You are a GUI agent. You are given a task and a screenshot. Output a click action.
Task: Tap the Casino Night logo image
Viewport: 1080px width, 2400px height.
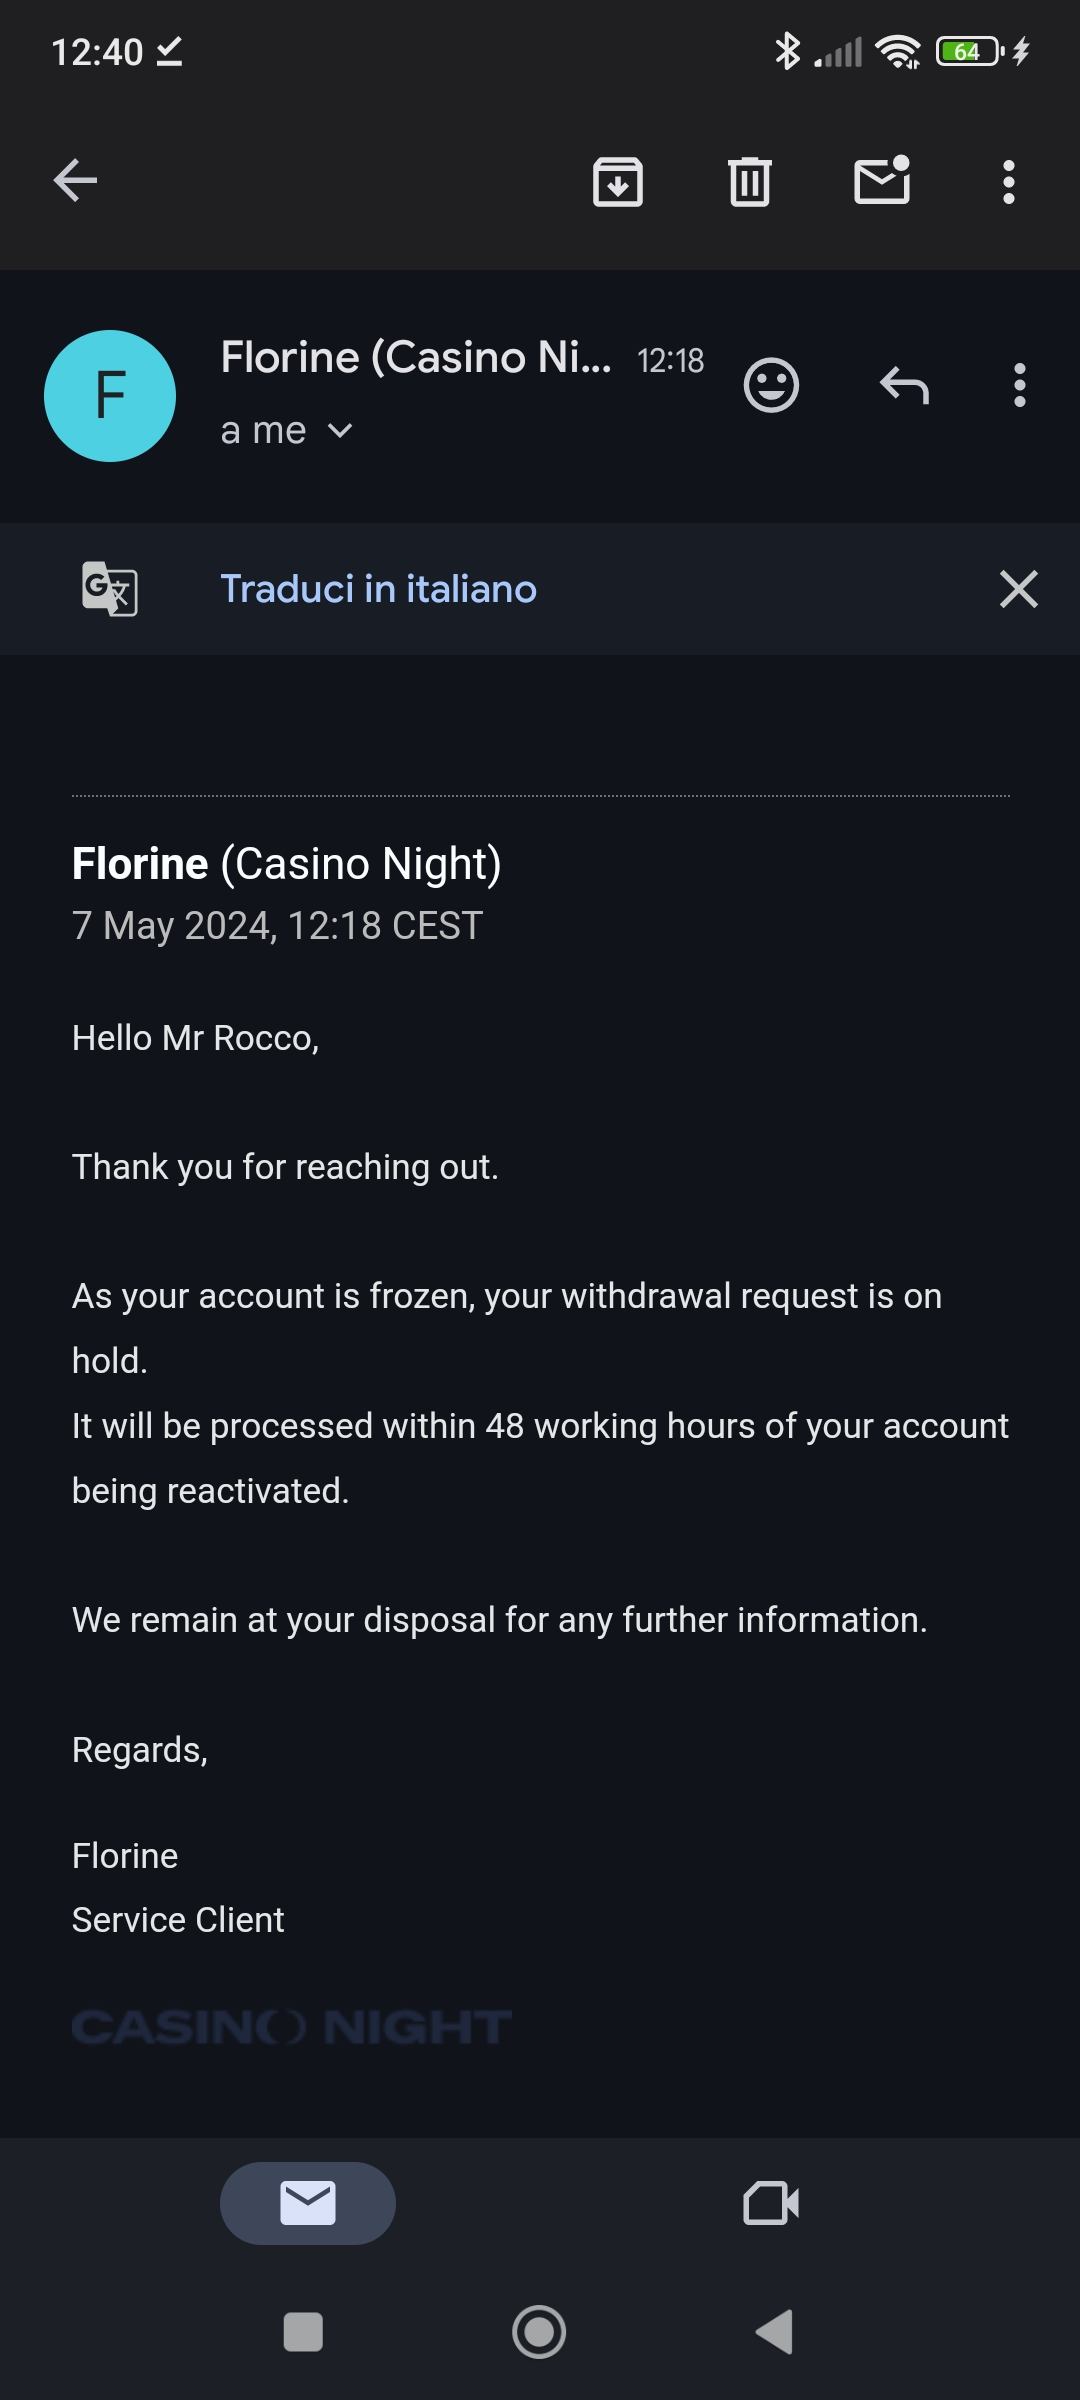(x=291, y=2028)
